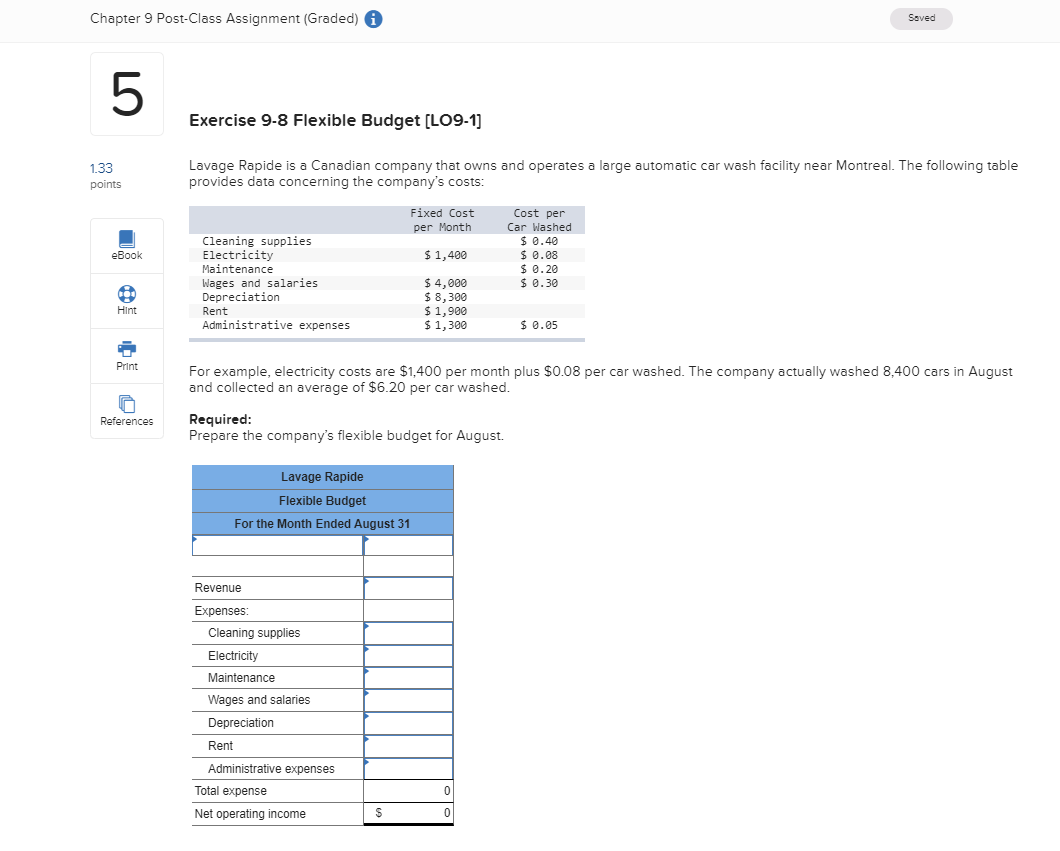Click the Net operating income row label

click(x=250, y=814)
